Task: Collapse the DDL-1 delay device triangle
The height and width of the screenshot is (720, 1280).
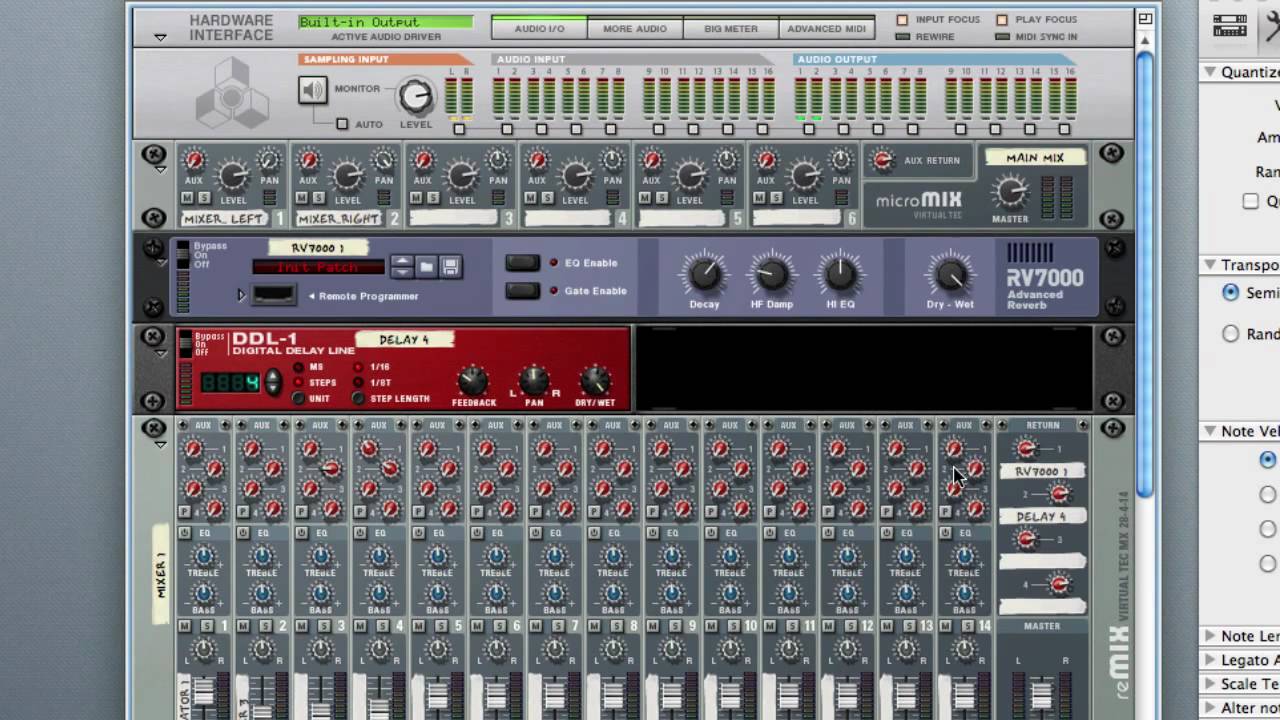Action: (160, 353)
